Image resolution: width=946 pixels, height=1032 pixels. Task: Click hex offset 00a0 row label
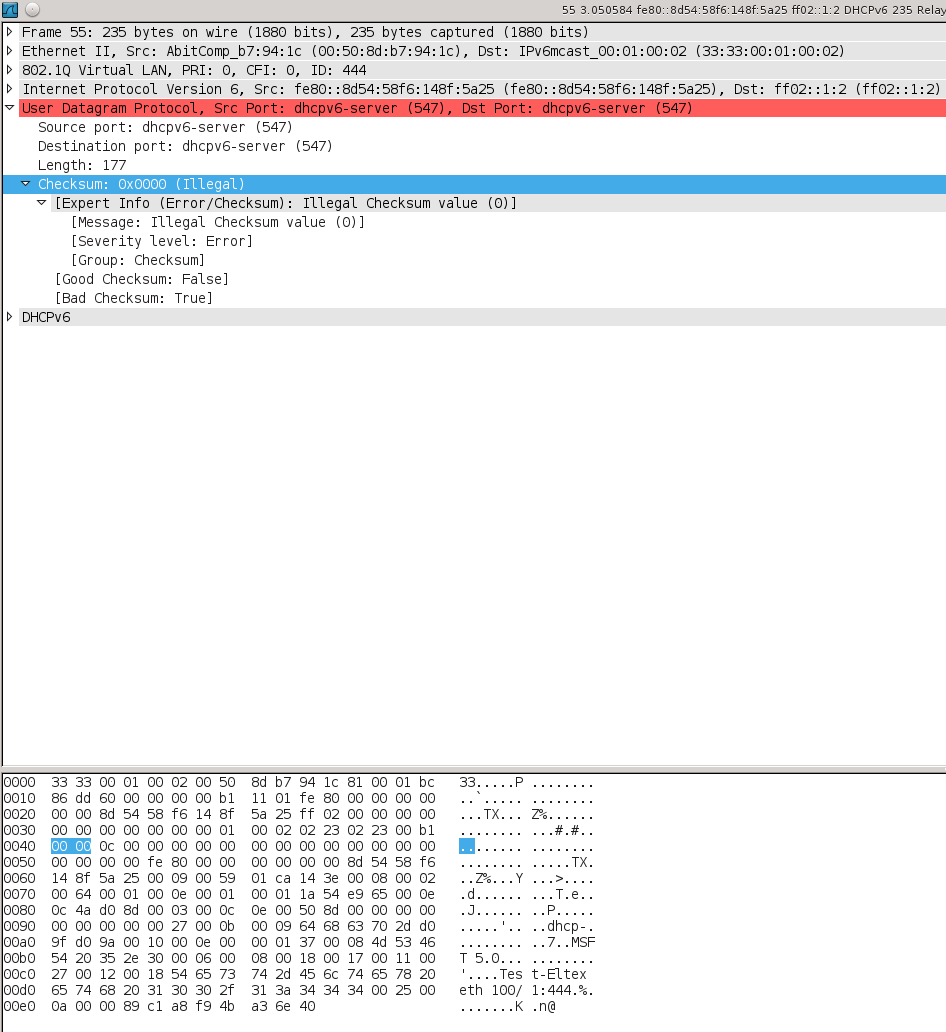click(20, 942)
